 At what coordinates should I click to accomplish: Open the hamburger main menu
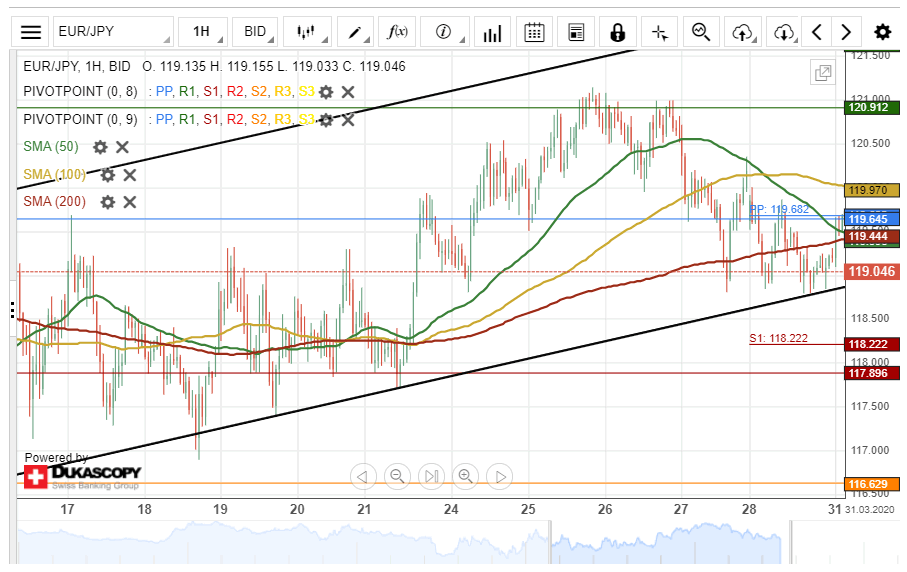pyautogui.click(x=31, y=32)
